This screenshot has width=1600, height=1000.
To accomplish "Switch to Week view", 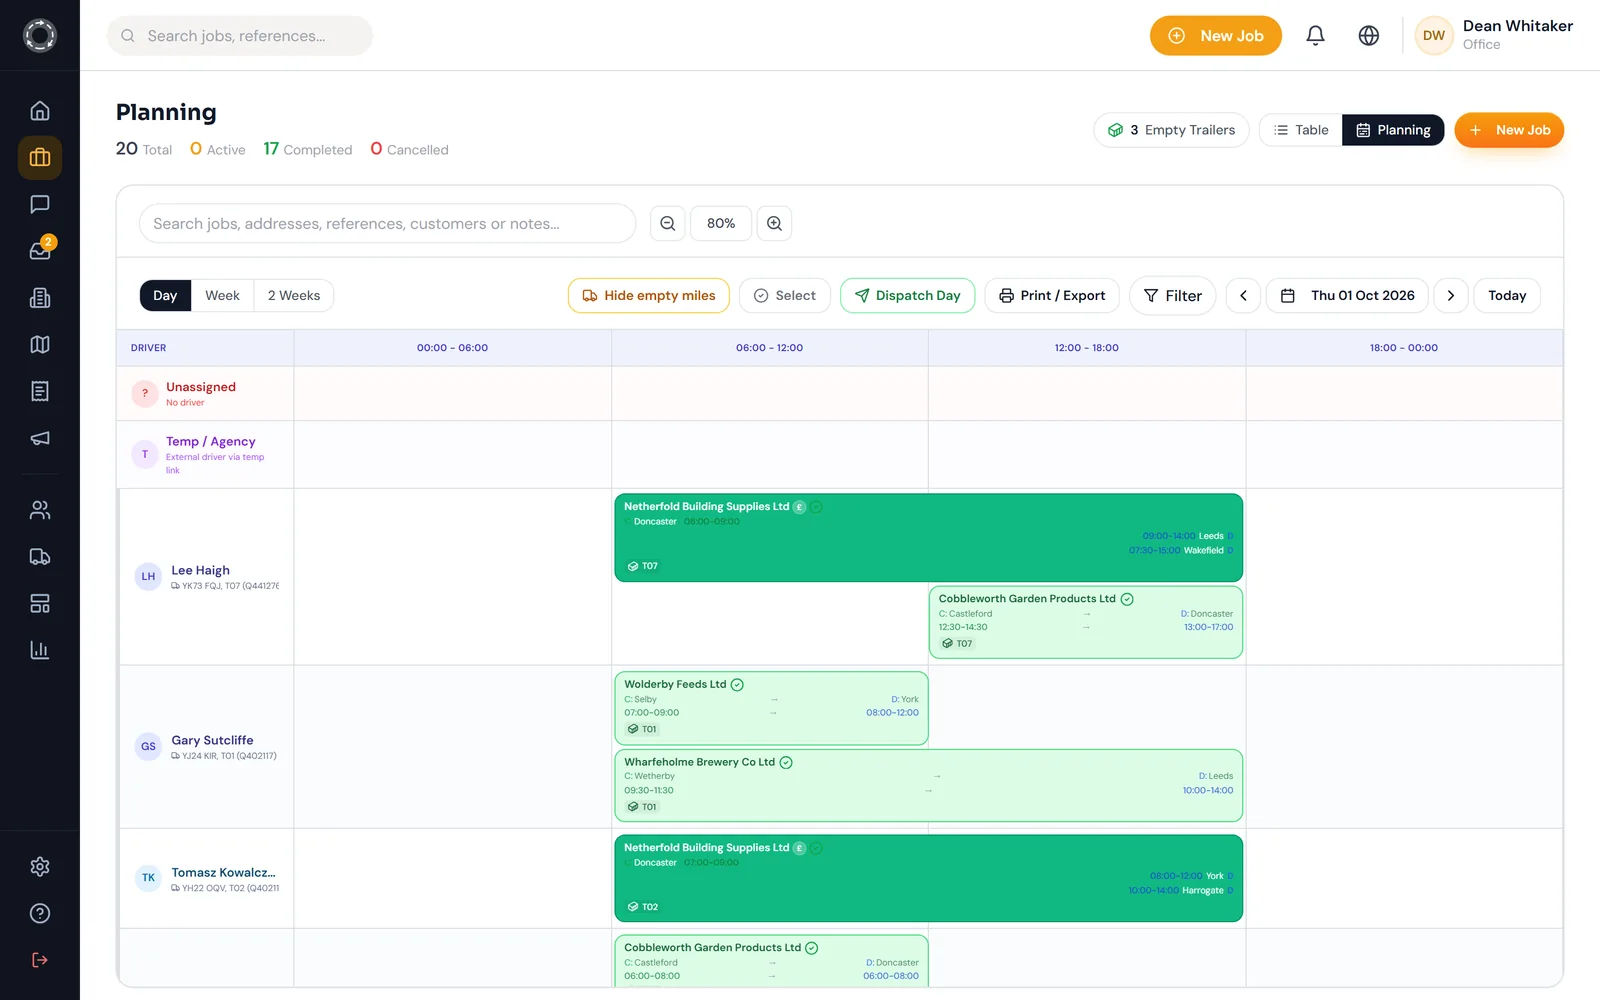I will [222, 296].
